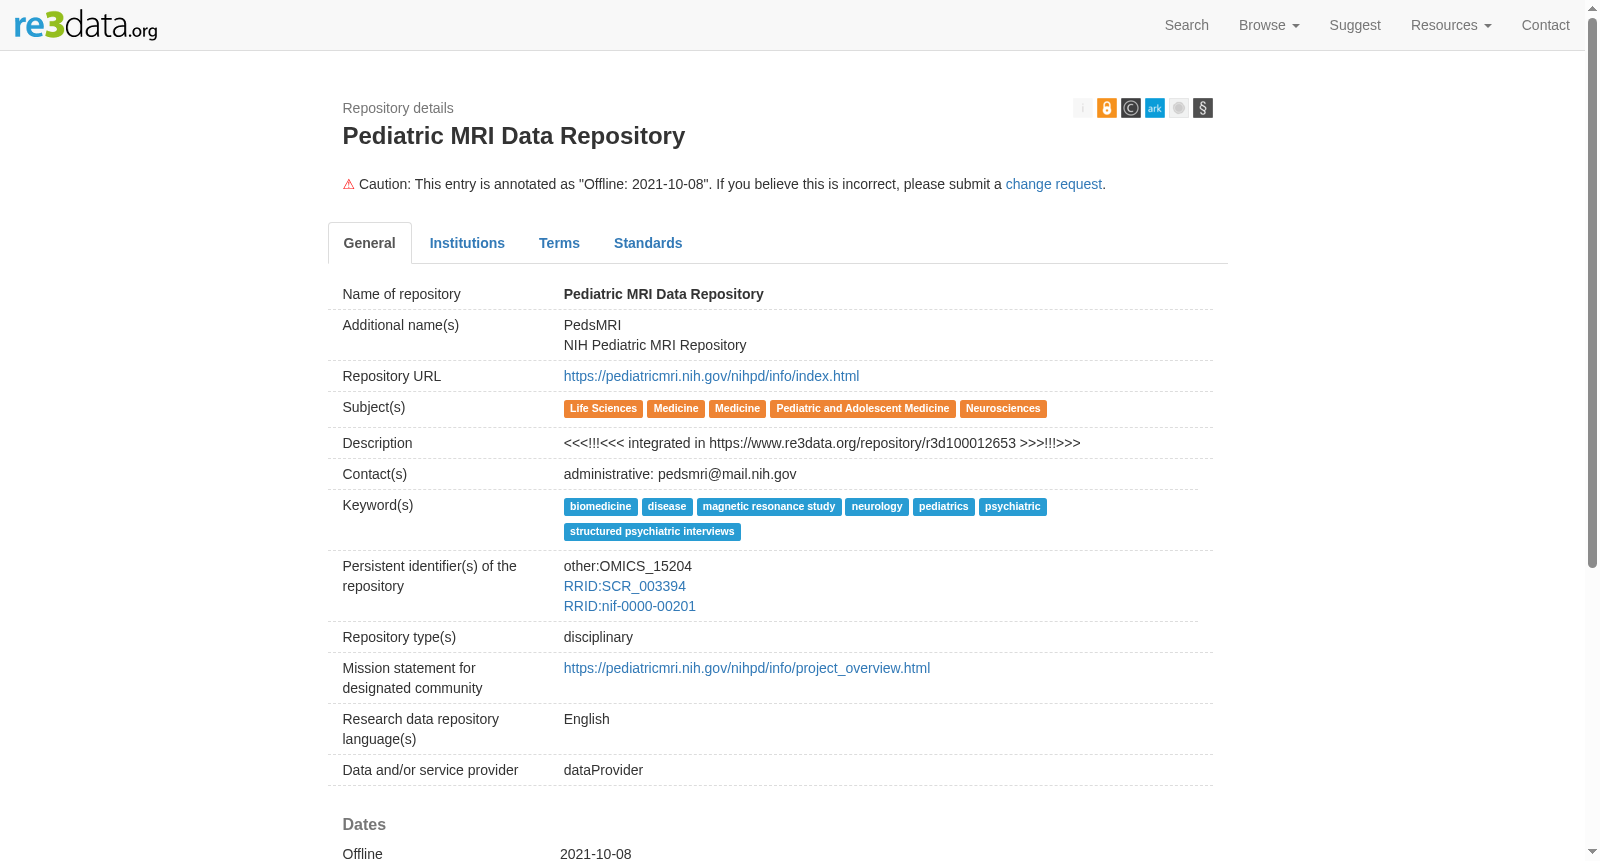The image size is (1600, 861).
Task: Click the vertical page scrollbar
Action: click(x=1592, y=294)
